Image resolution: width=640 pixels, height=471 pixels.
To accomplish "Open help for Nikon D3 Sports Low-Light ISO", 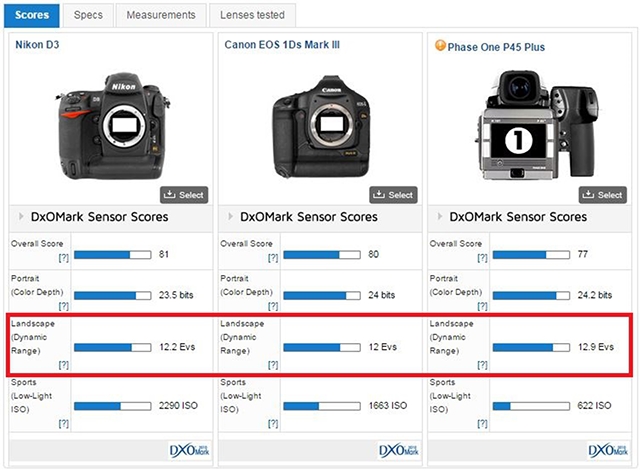I will pyautogui.click(x=63, y=423).
